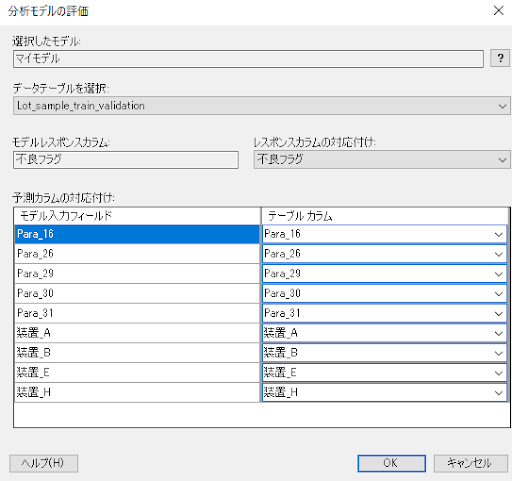
Task: Click the question mark help icon
Action: point(500,59)
